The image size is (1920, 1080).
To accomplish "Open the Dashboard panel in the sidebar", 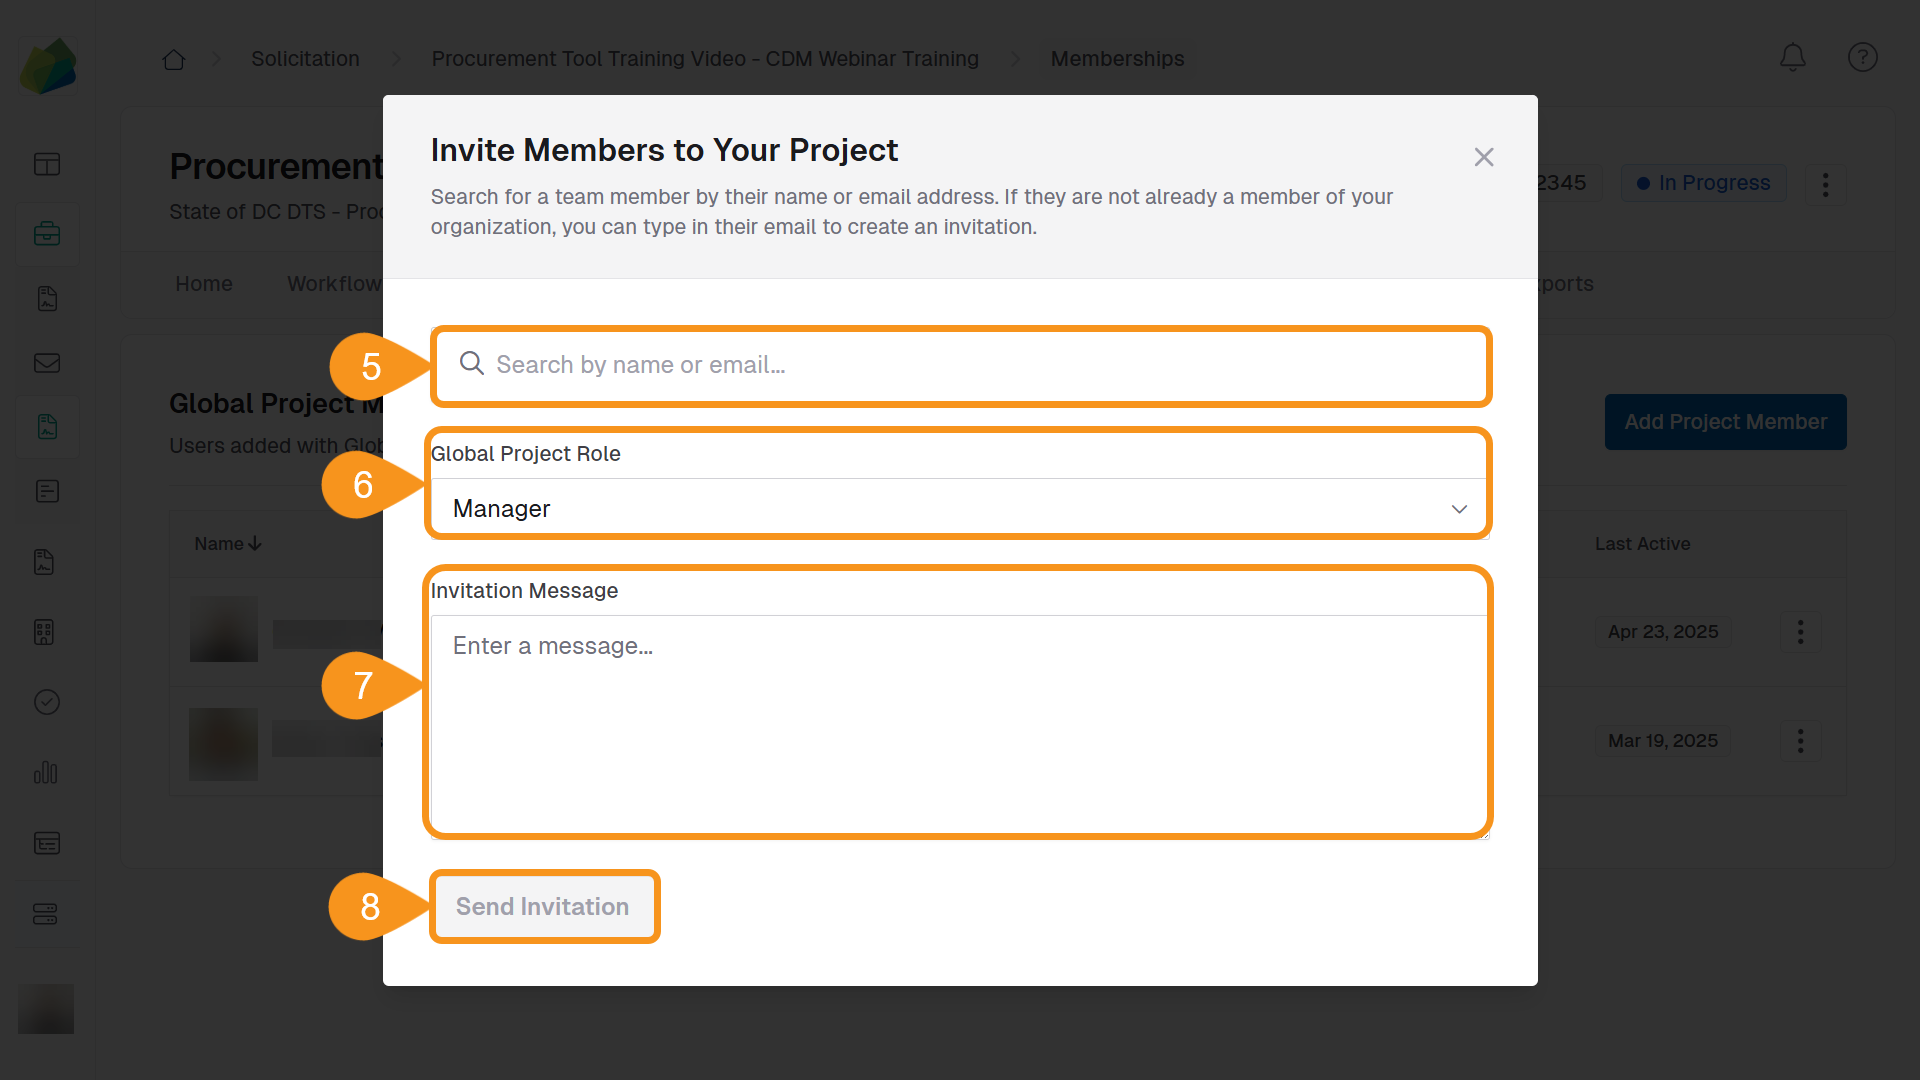I will [47, 164].
